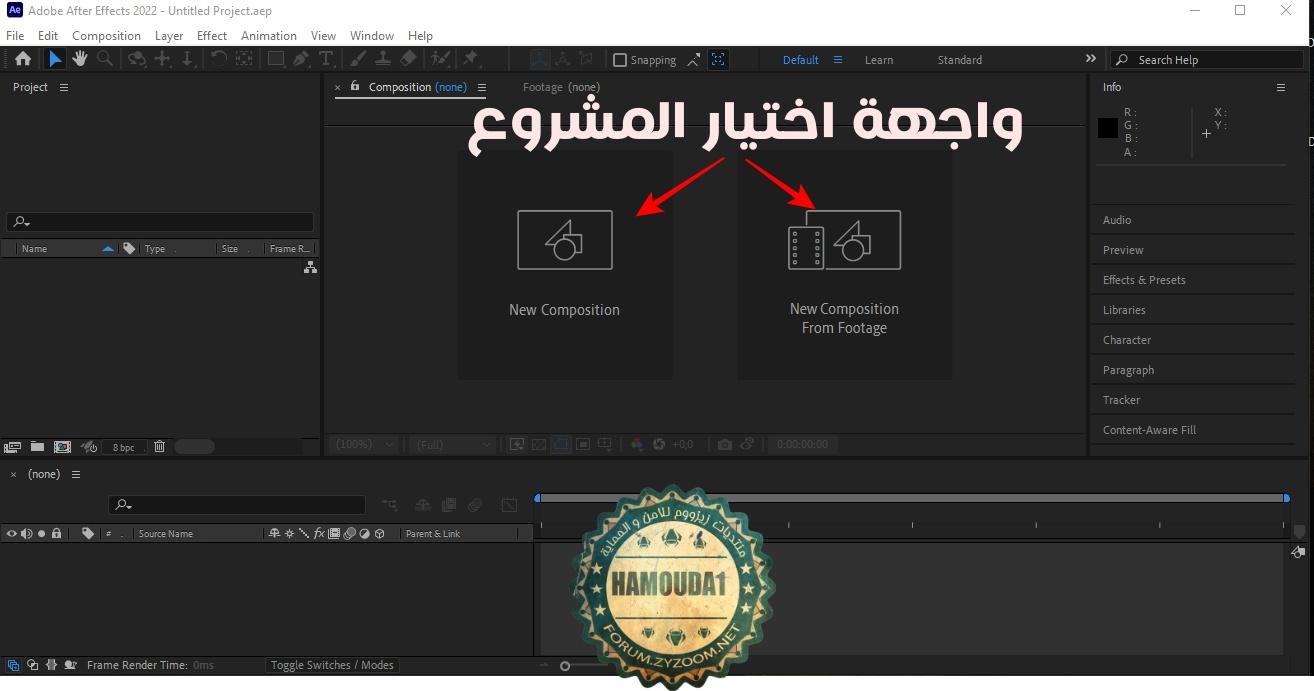Open the File menu
The width and height of the screenshot is (1314, 691).
pyautogui.click(x=15, y=35)
